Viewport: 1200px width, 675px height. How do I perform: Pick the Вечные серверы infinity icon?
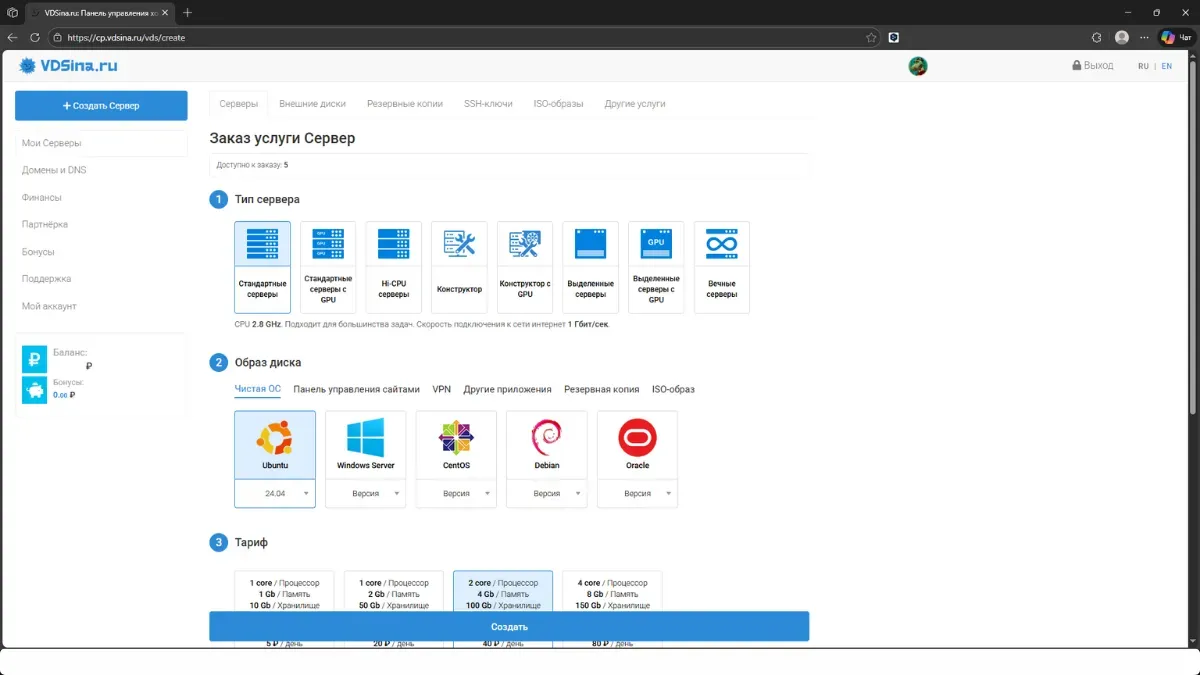click(721, 244)
